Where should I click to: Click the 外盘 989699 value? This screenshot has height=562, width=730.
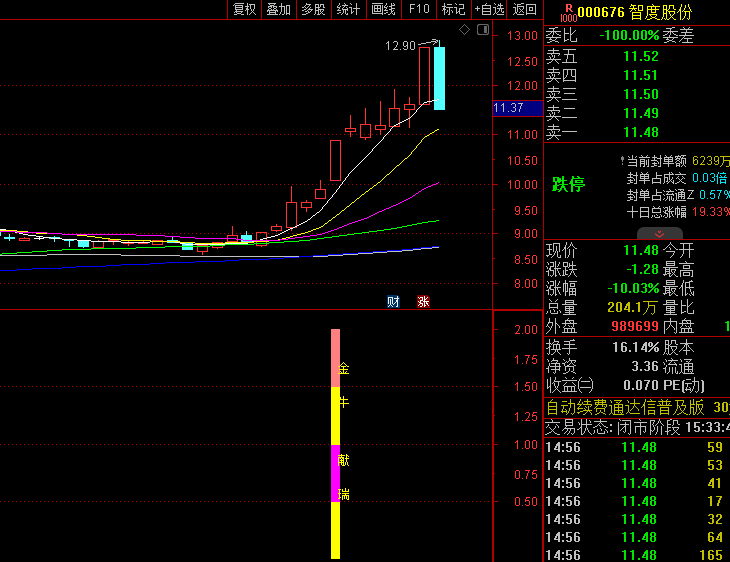click(635, 326)
